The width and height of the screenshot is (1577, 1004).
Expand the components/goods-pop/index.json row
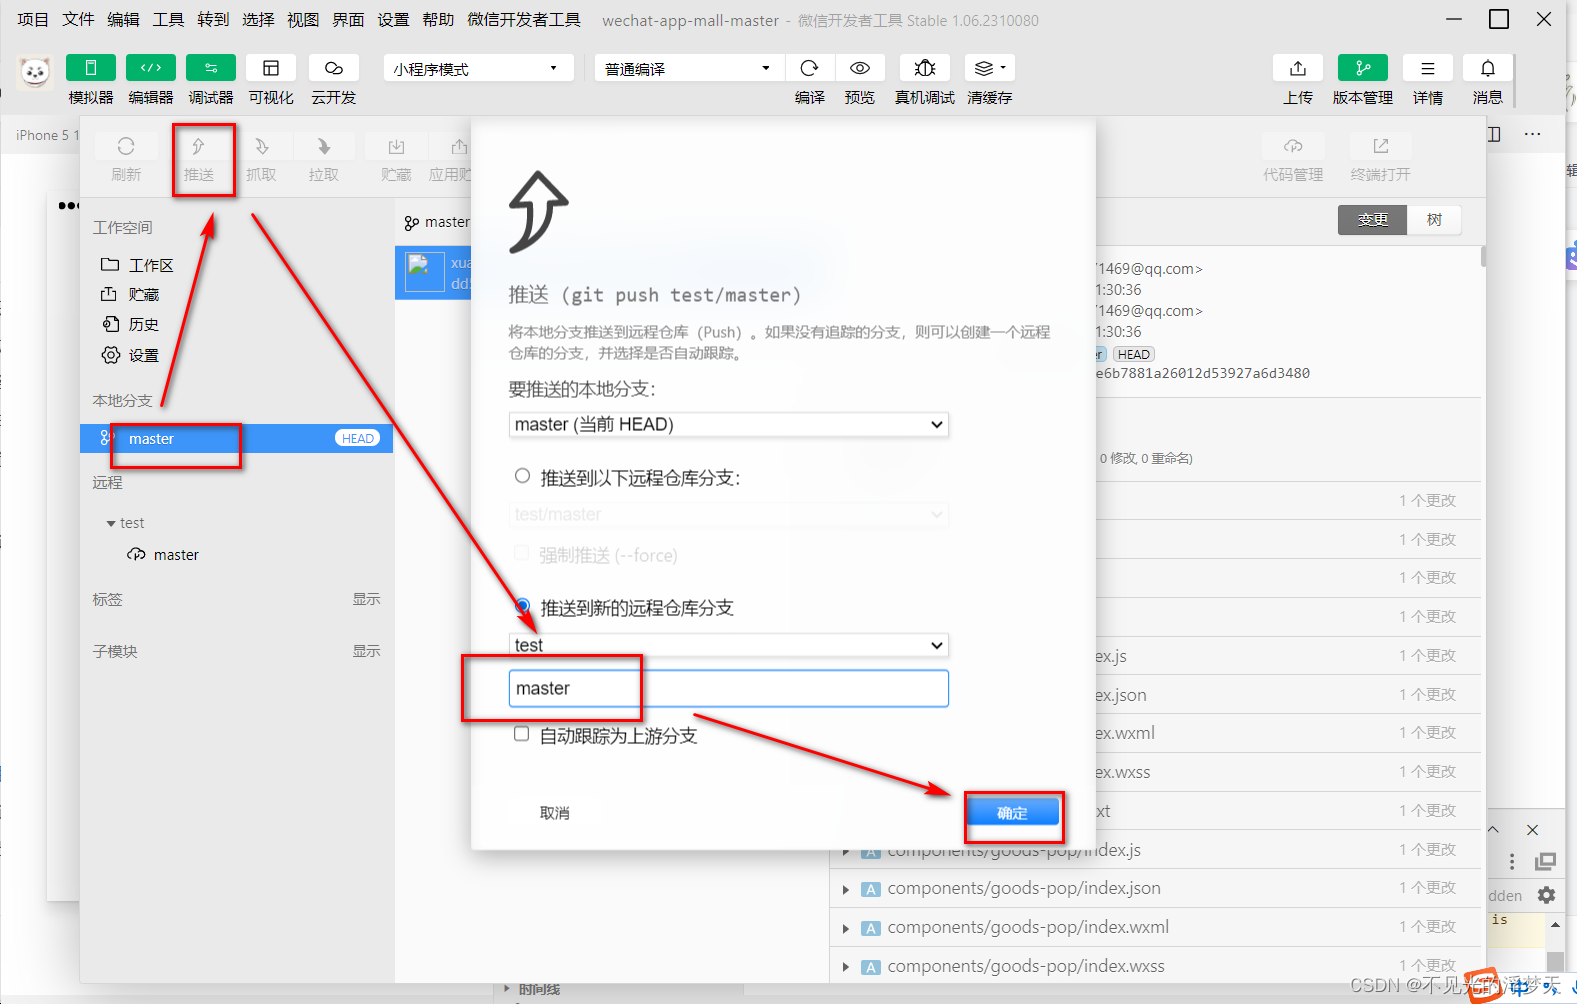point(846,889)
